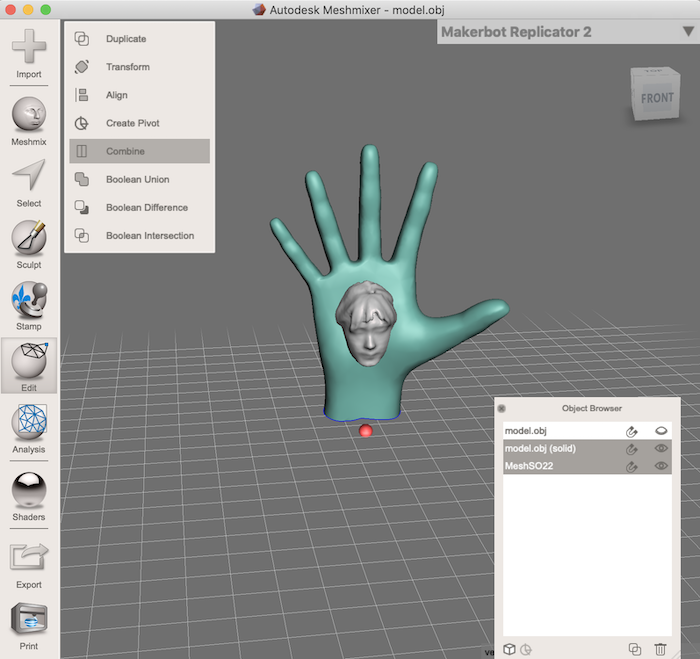Click trash icon in Object Browser
This screenshot has height=659, width=700.
[x=660, y=649]
